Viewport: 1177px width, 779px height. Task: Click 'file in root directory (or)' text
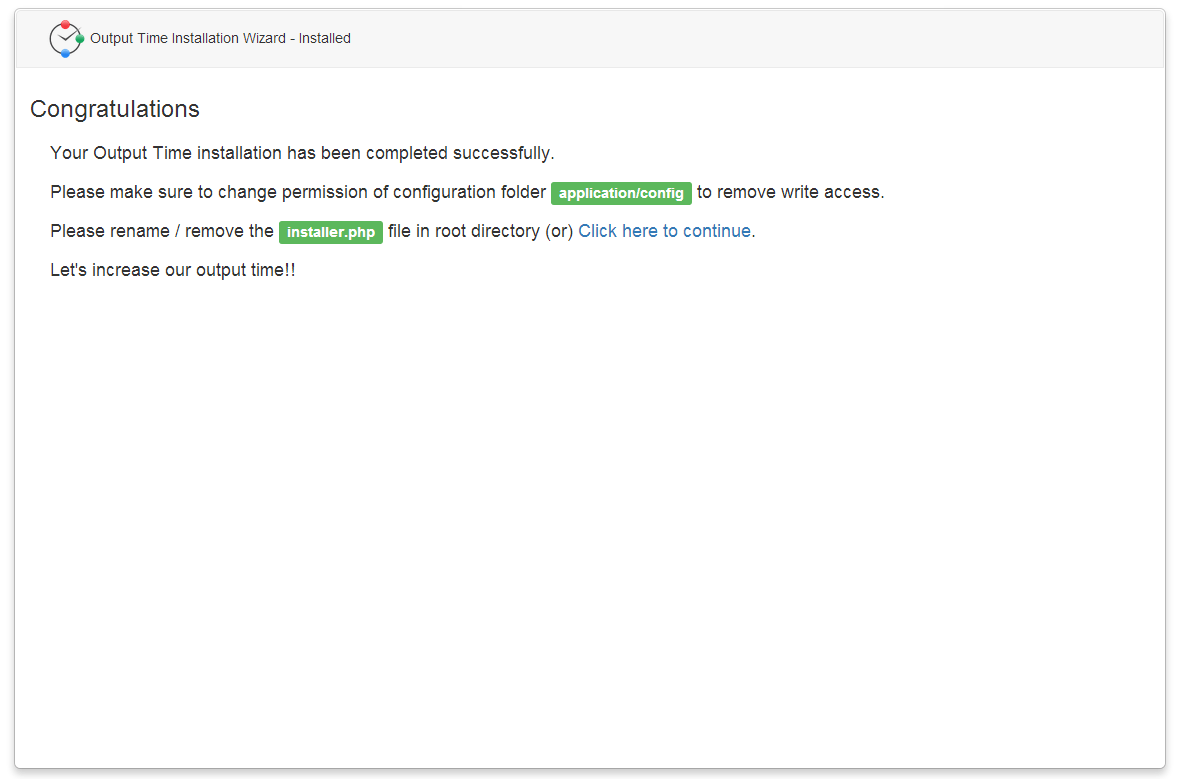[480, 231]
